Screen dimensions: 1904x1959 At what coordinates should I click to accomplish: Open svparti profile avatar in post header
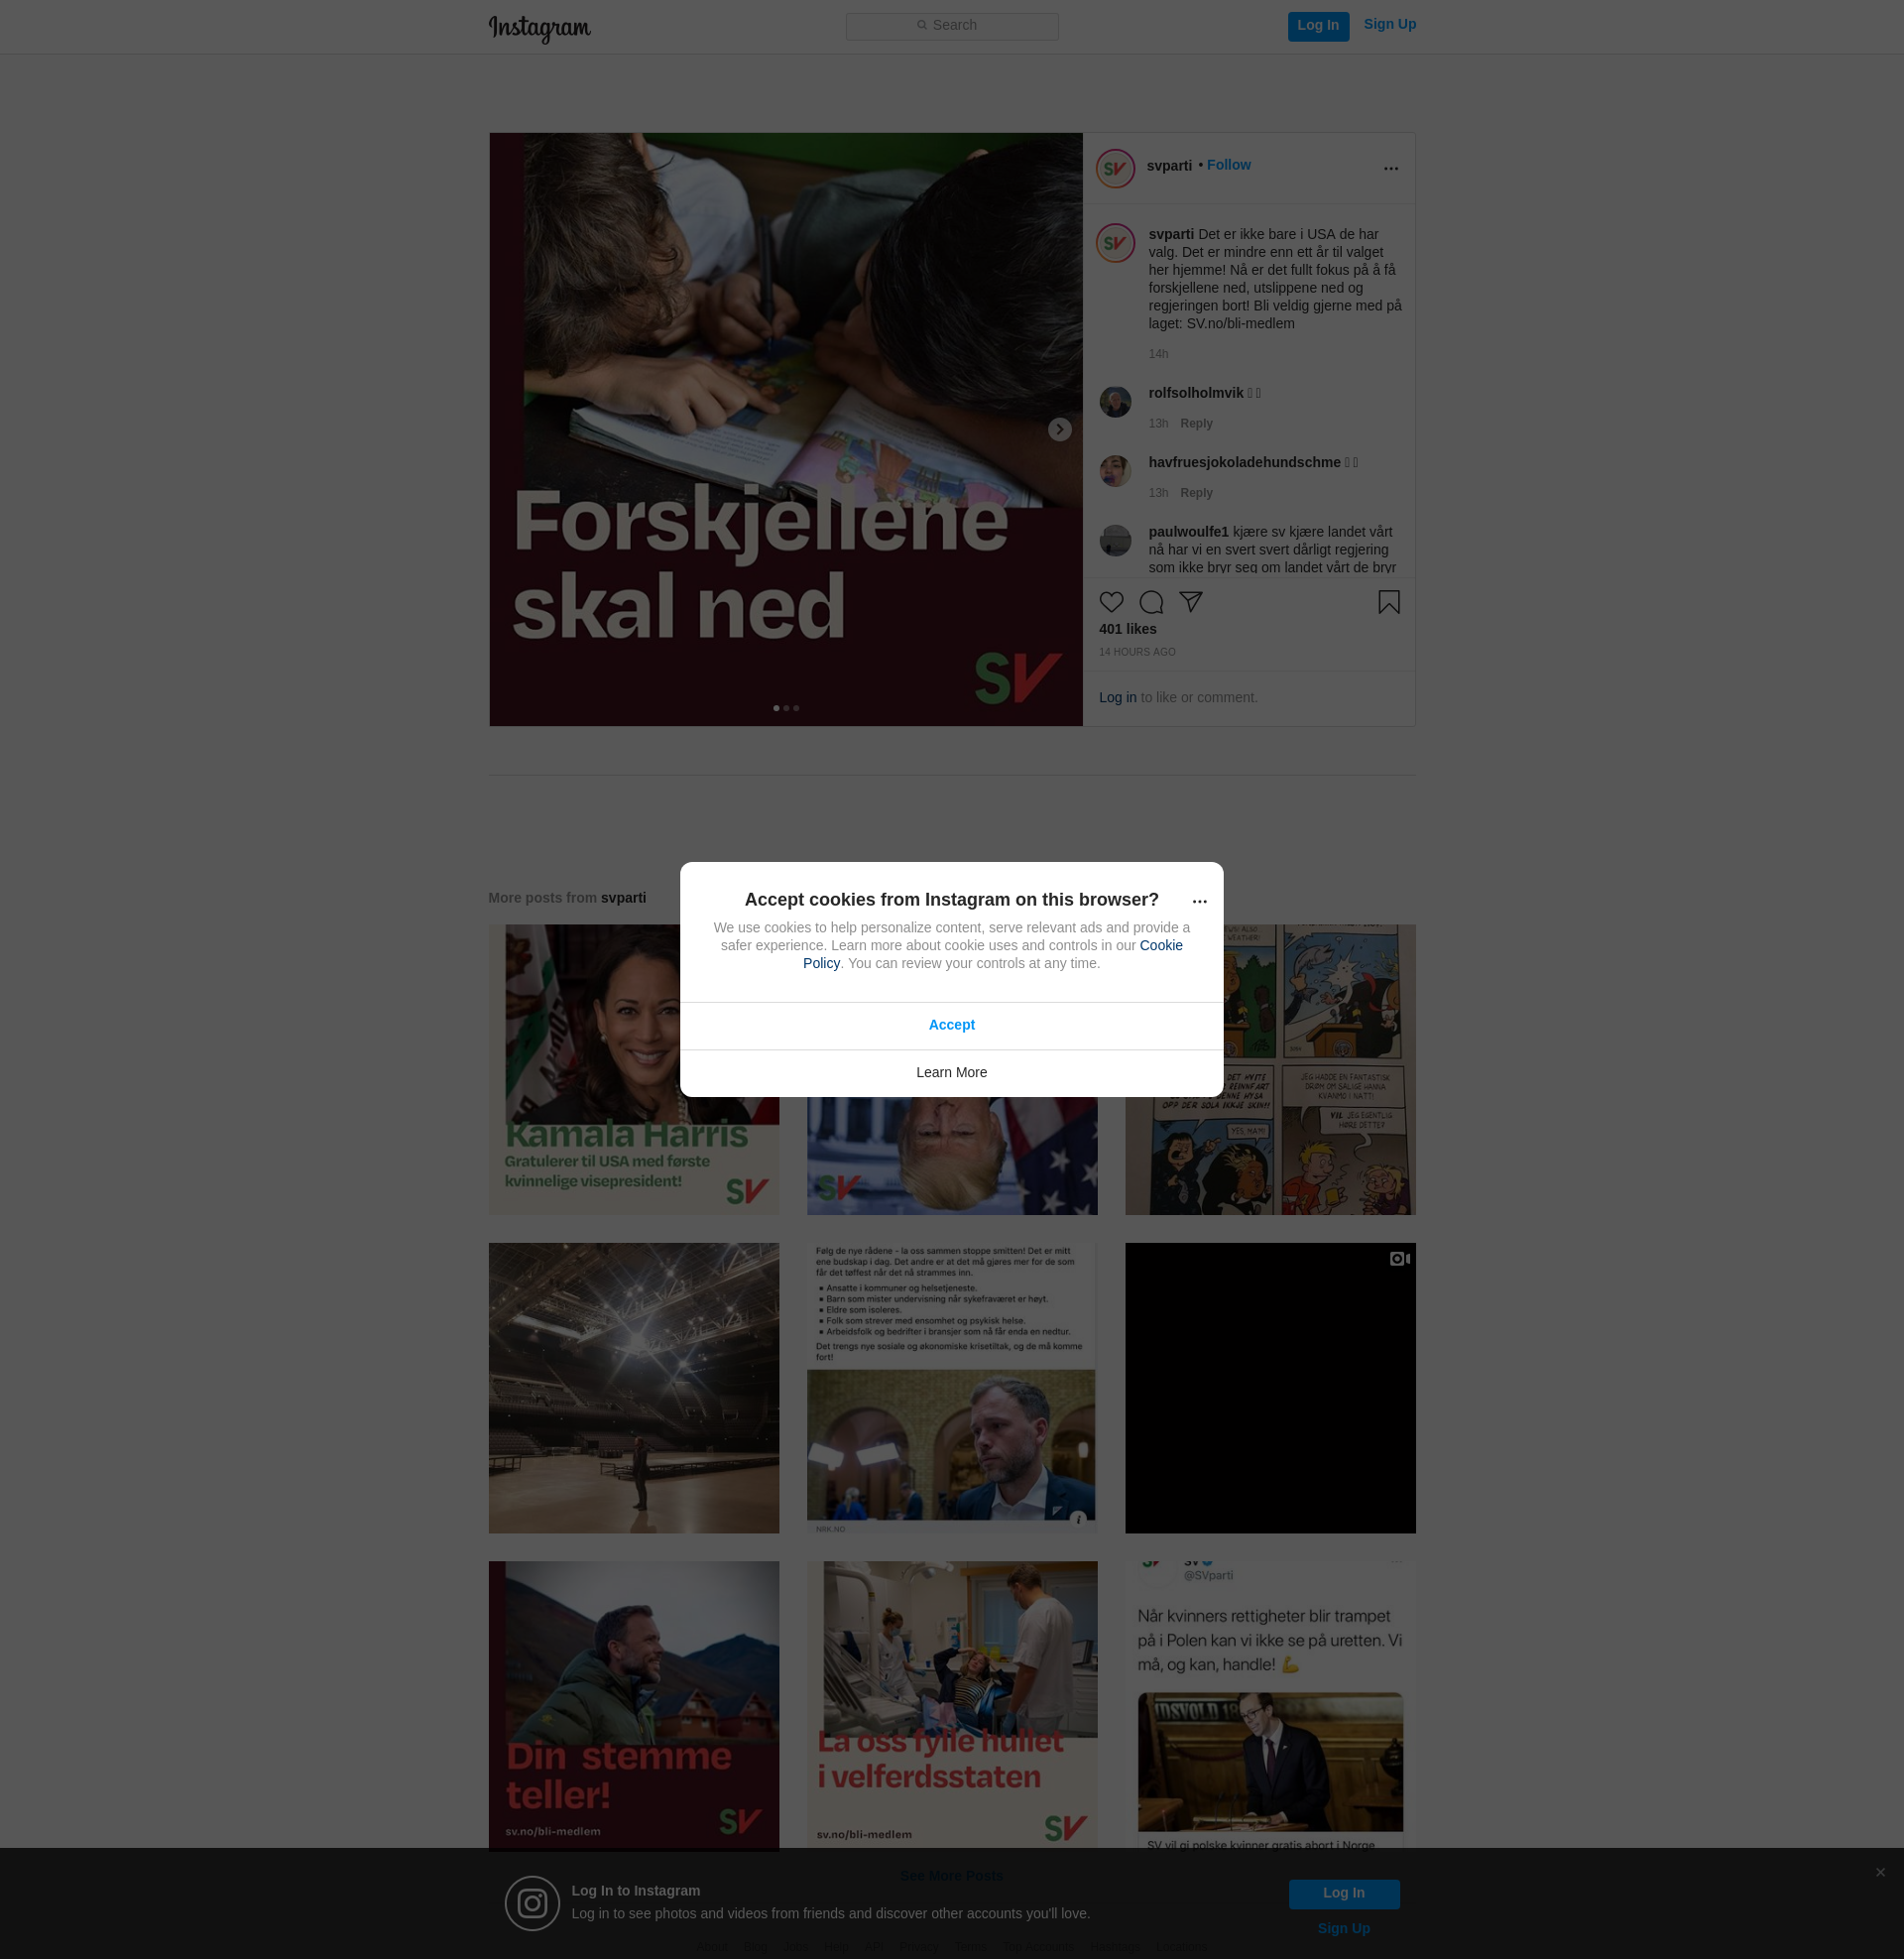1115,168
